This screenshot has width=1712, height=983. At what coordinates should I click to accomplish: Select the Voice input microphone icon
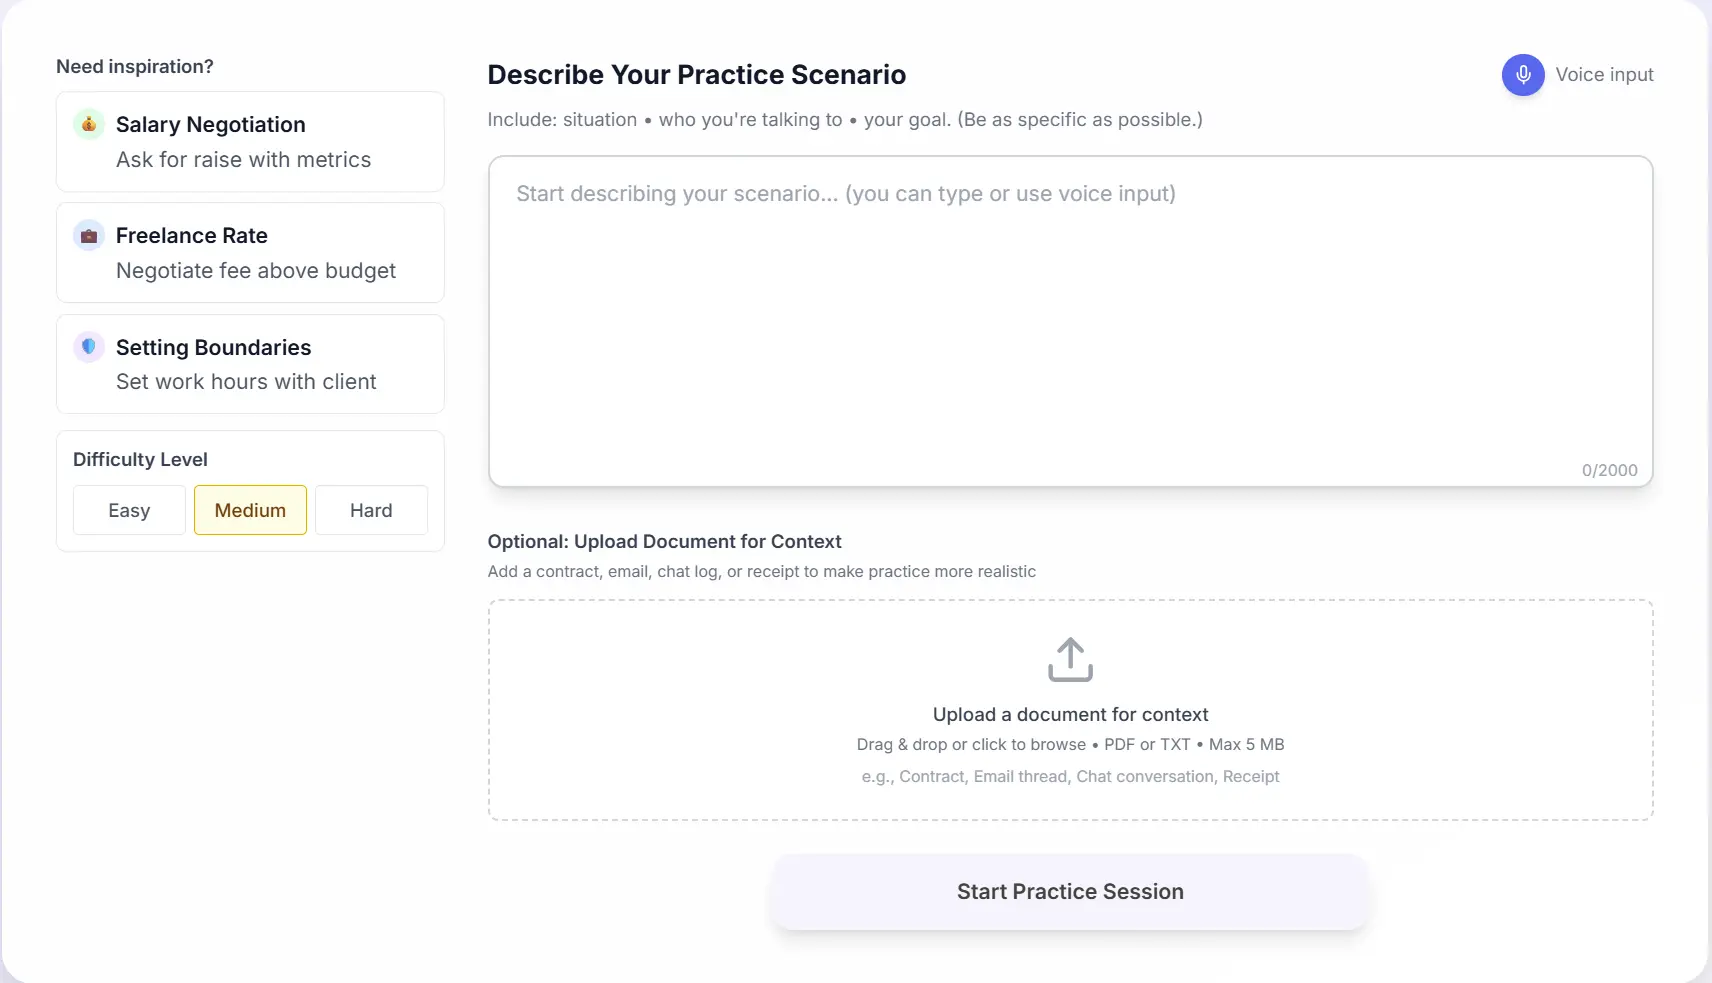pos(1522,74)
